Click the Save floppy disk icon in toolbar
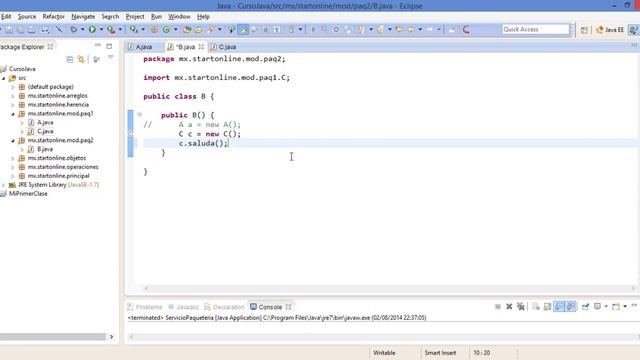 9,30
